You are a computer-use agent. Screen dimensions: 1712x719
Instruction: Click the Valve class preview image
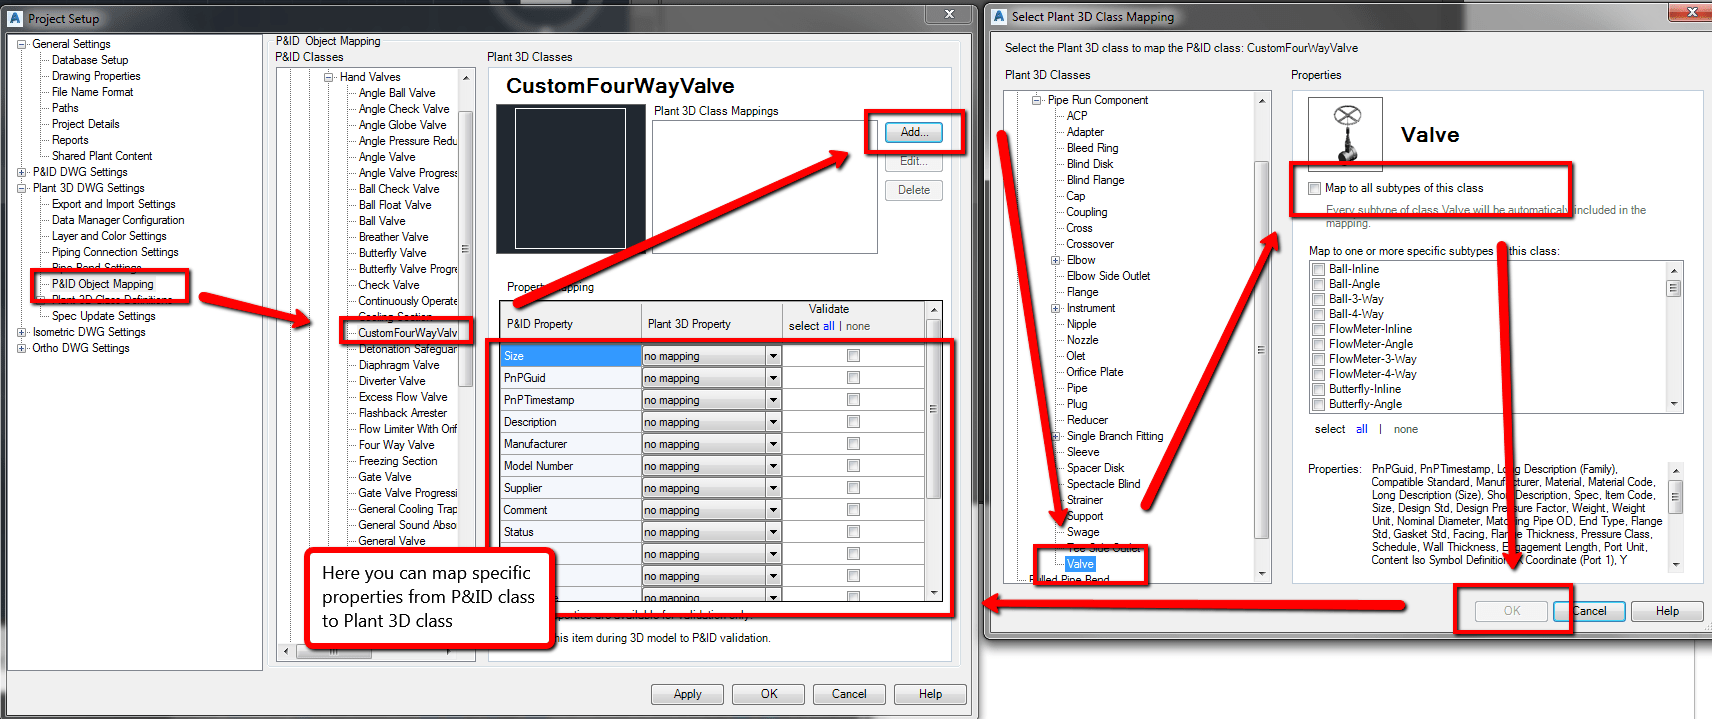point(1345,134)
